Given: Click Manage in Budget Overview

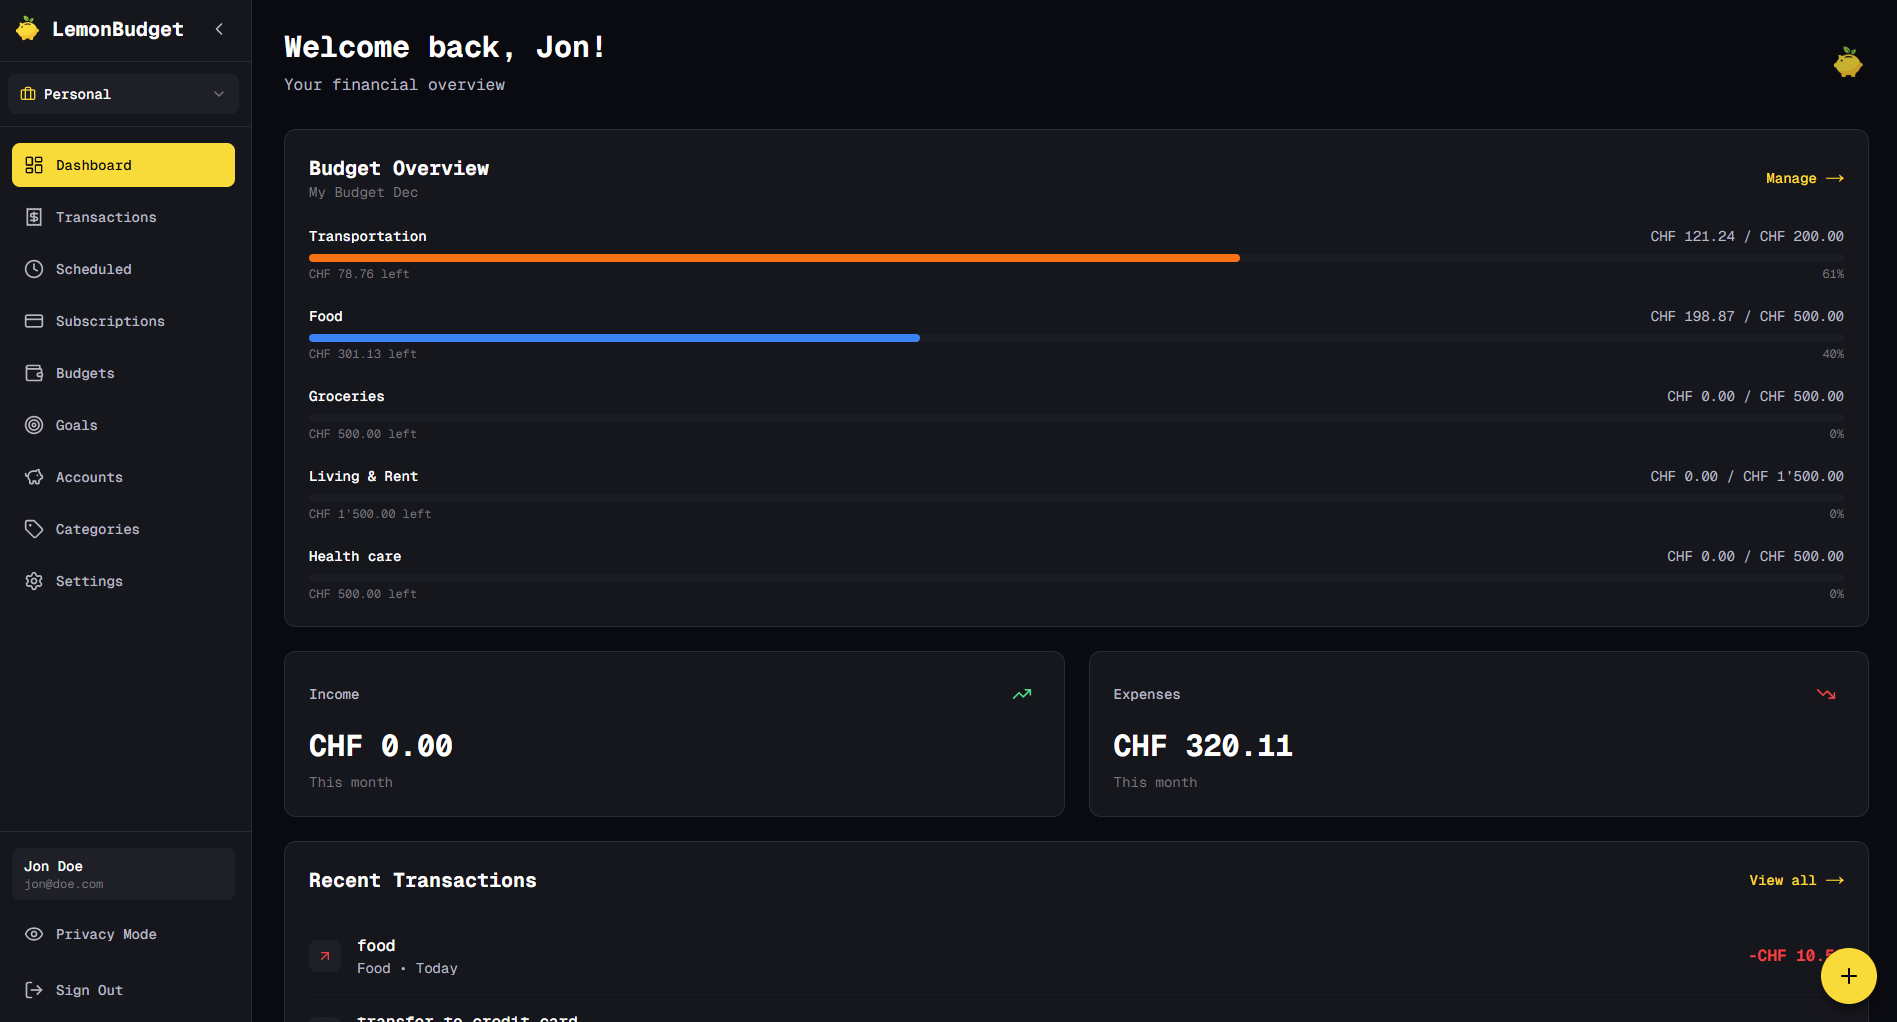Looking at the screenshot, I should 1804,178.
